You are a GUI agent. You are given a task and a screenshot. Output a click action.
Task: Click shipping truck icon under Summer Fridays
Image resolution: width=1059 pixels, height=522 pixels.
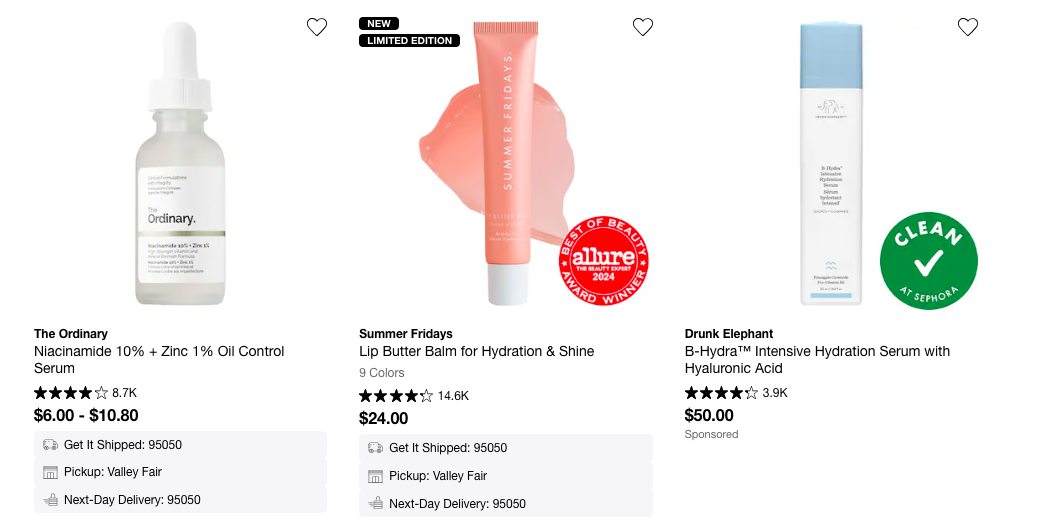click(376, 448)
